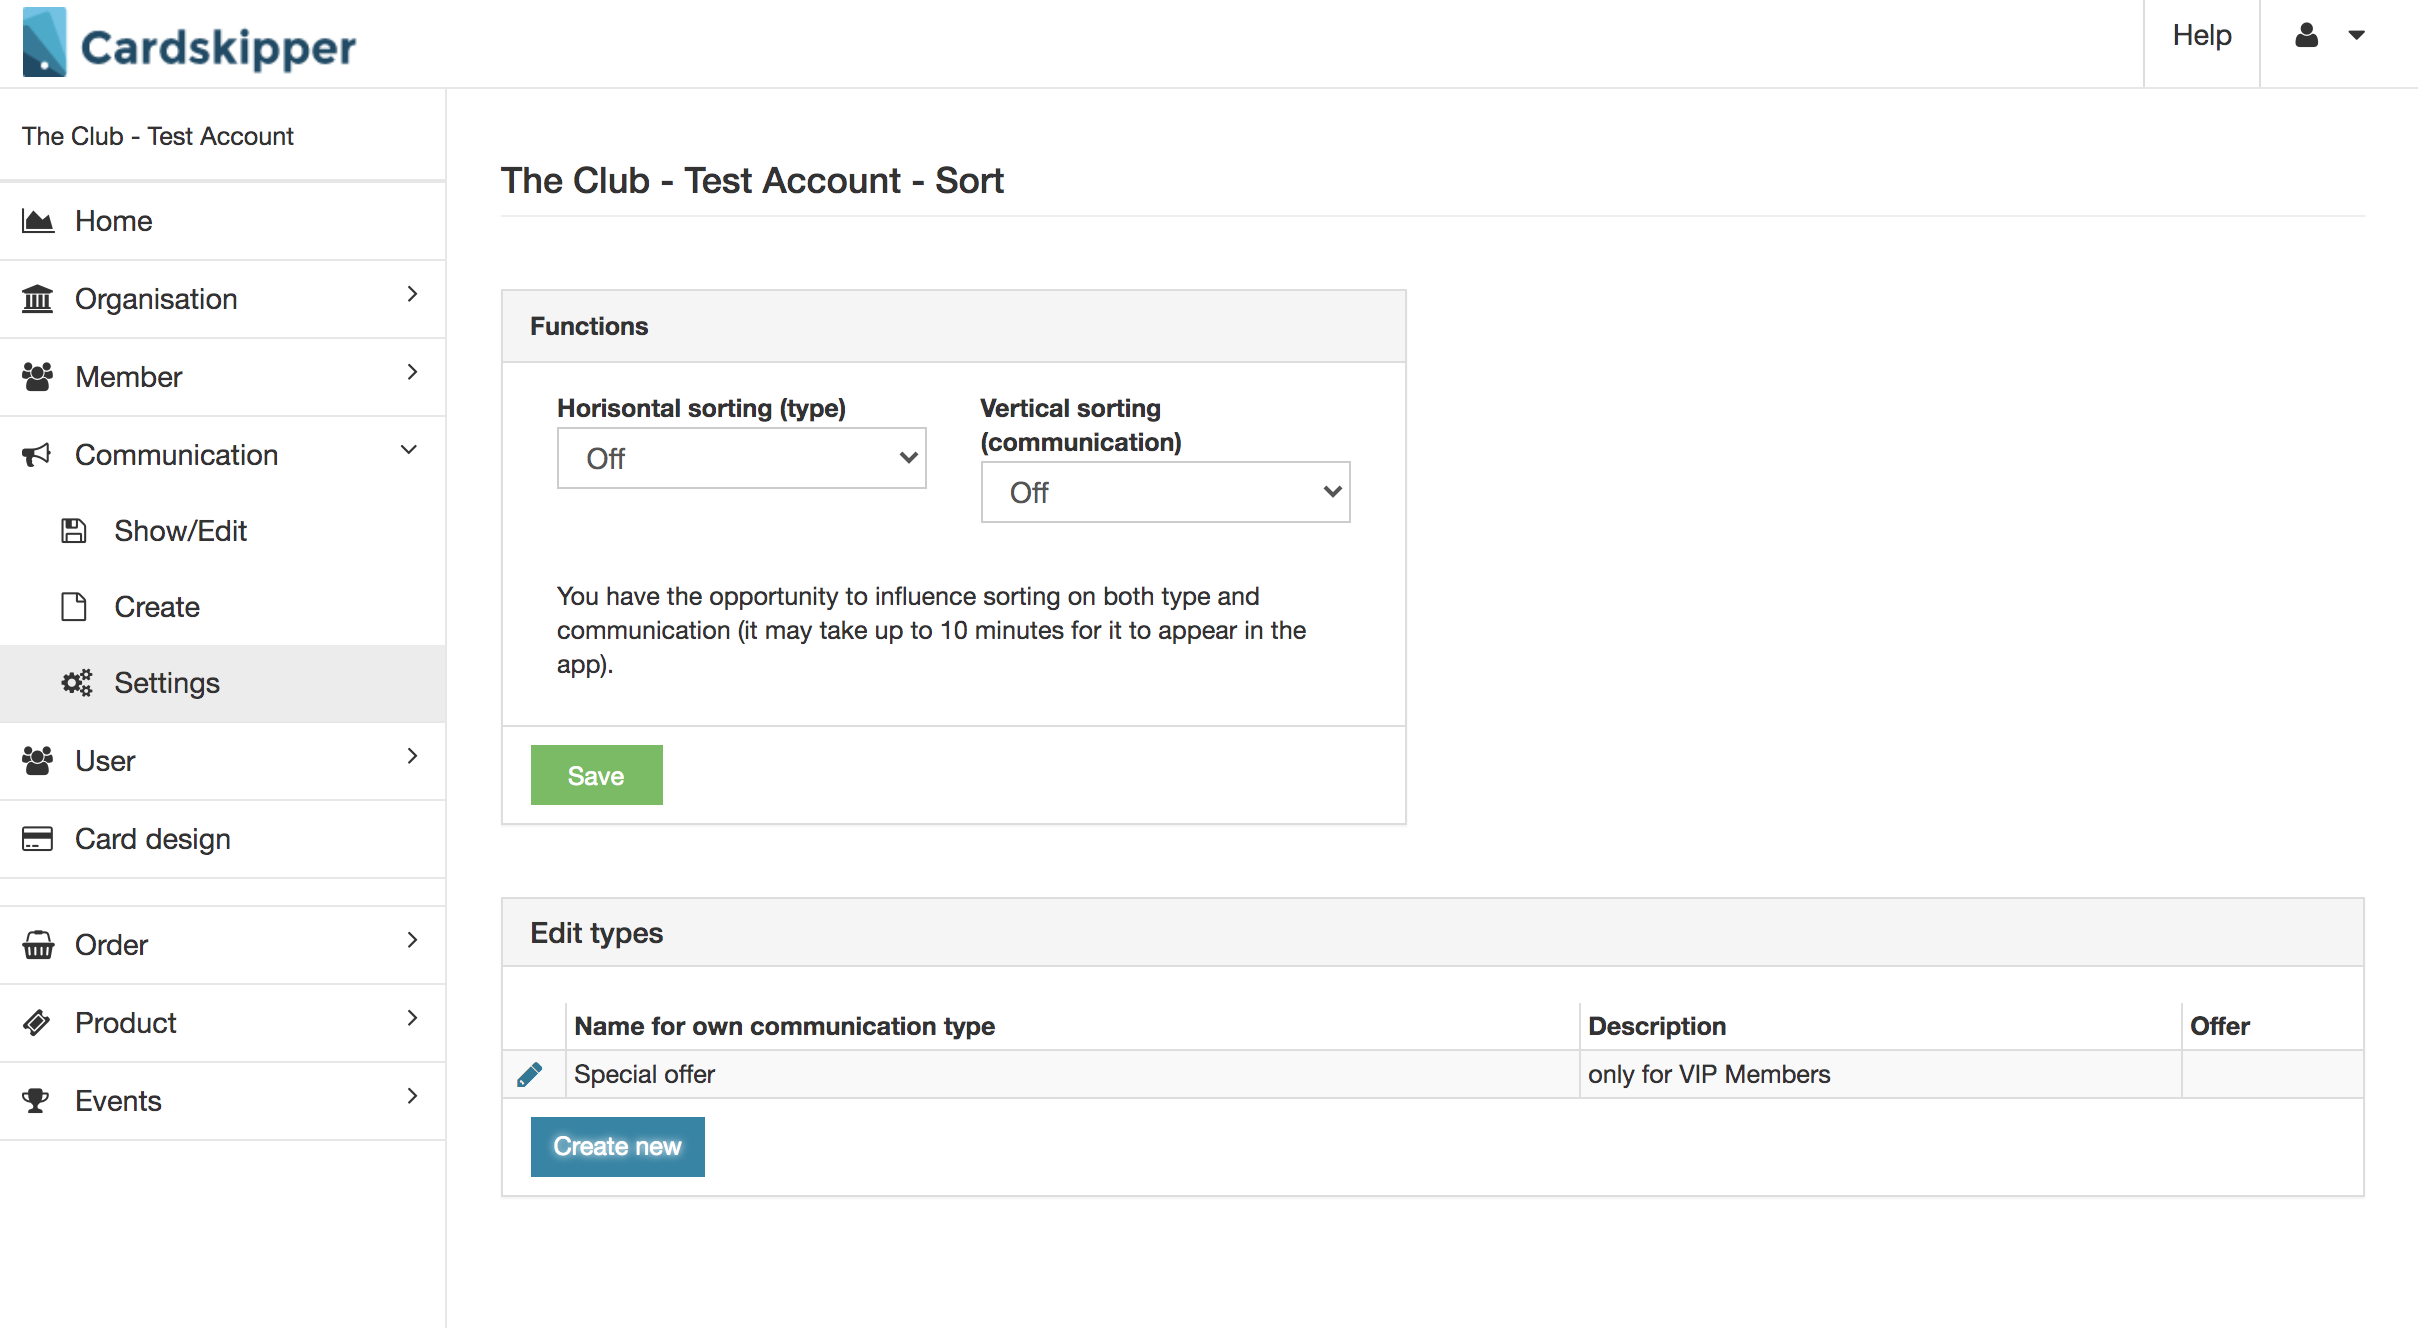Click the Special offer cell

(x=1072, y=1075)
